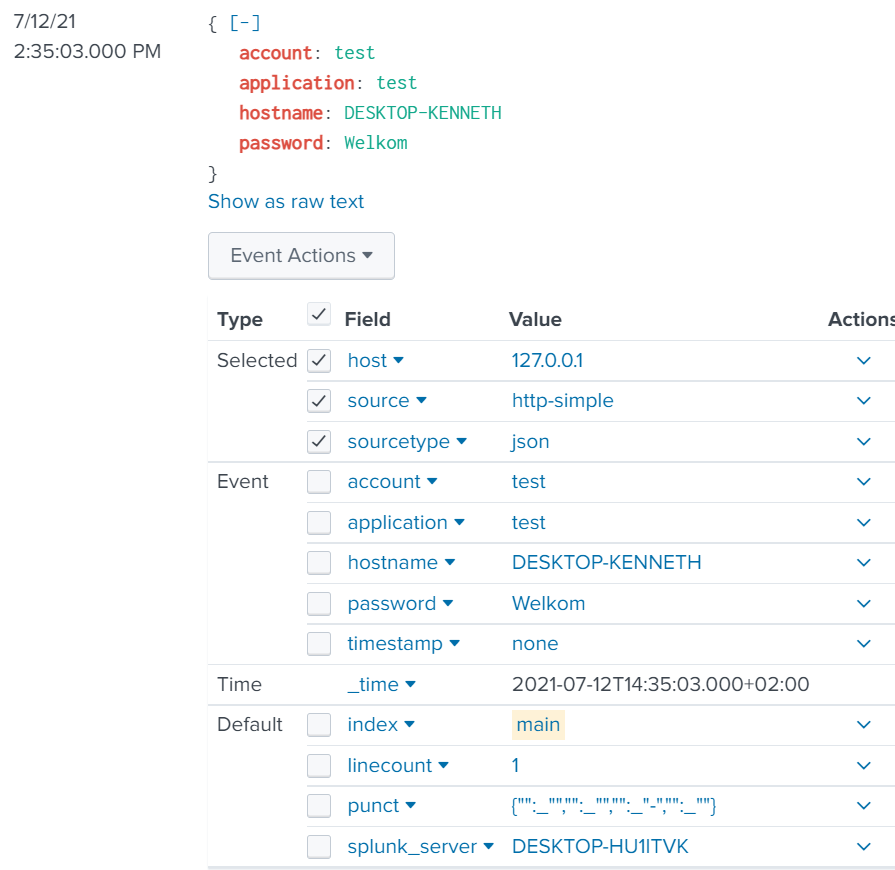
Task: Open the _time field dropdown
Action: (410, 685)
